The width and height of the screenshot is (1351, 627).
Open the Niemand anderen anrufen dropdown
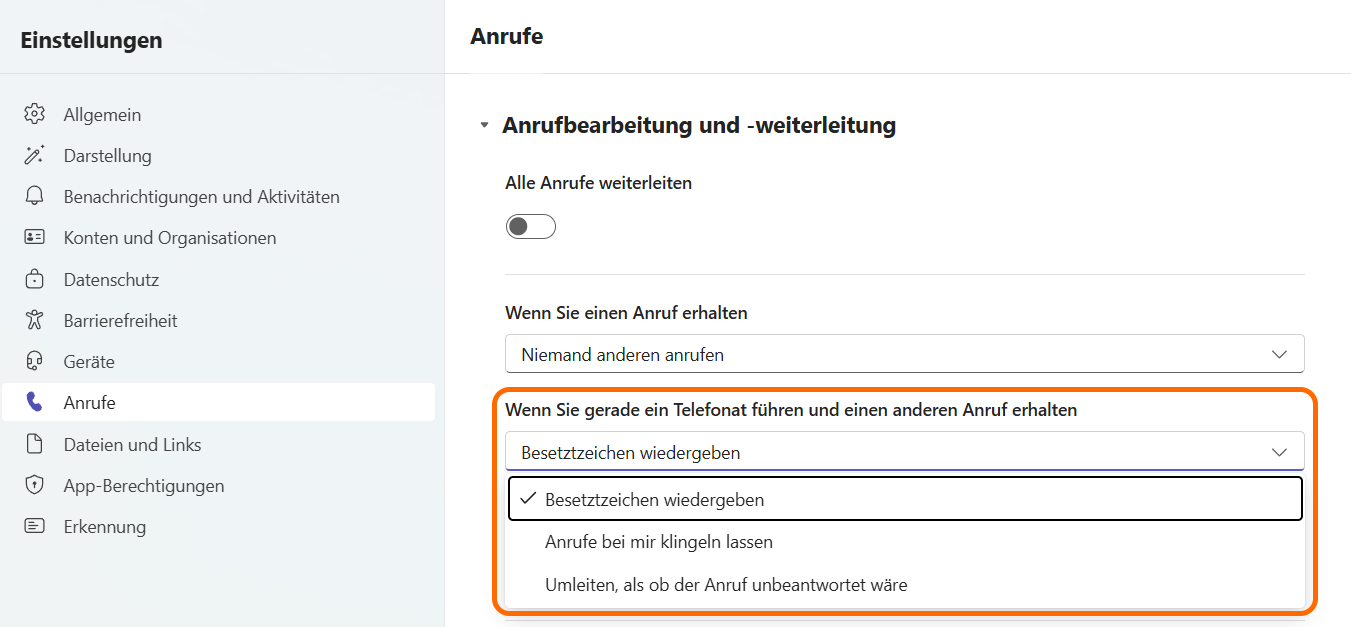click(x=904, y=354)
